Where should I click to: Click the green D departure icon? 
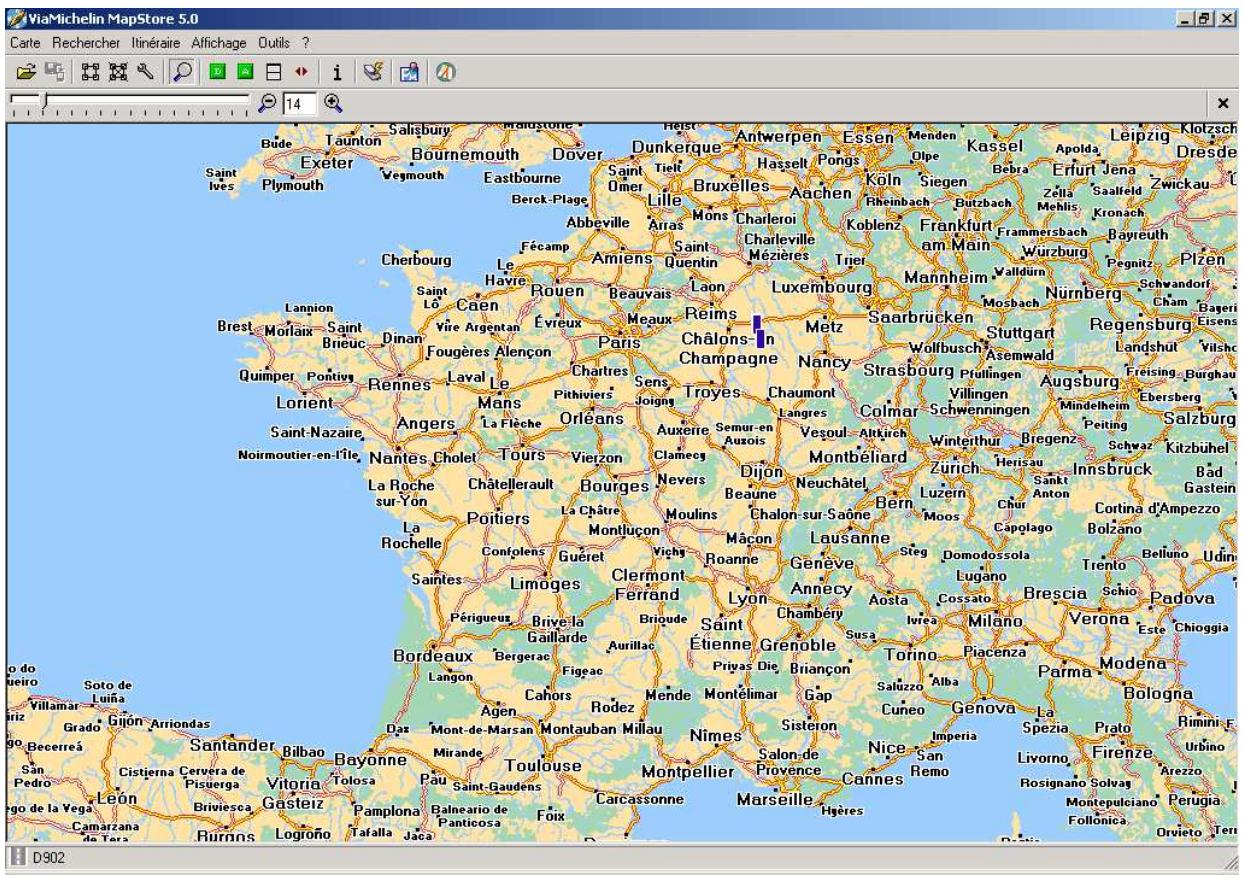coord(217,72)
